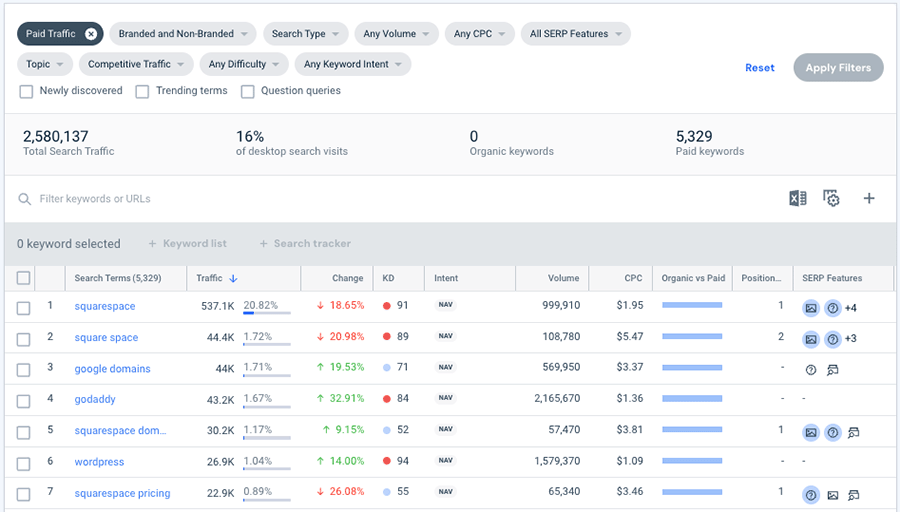900x512 pixels.
Task: Click Organic vs Paid bar for squarespace
Action: tap(692, 305)
